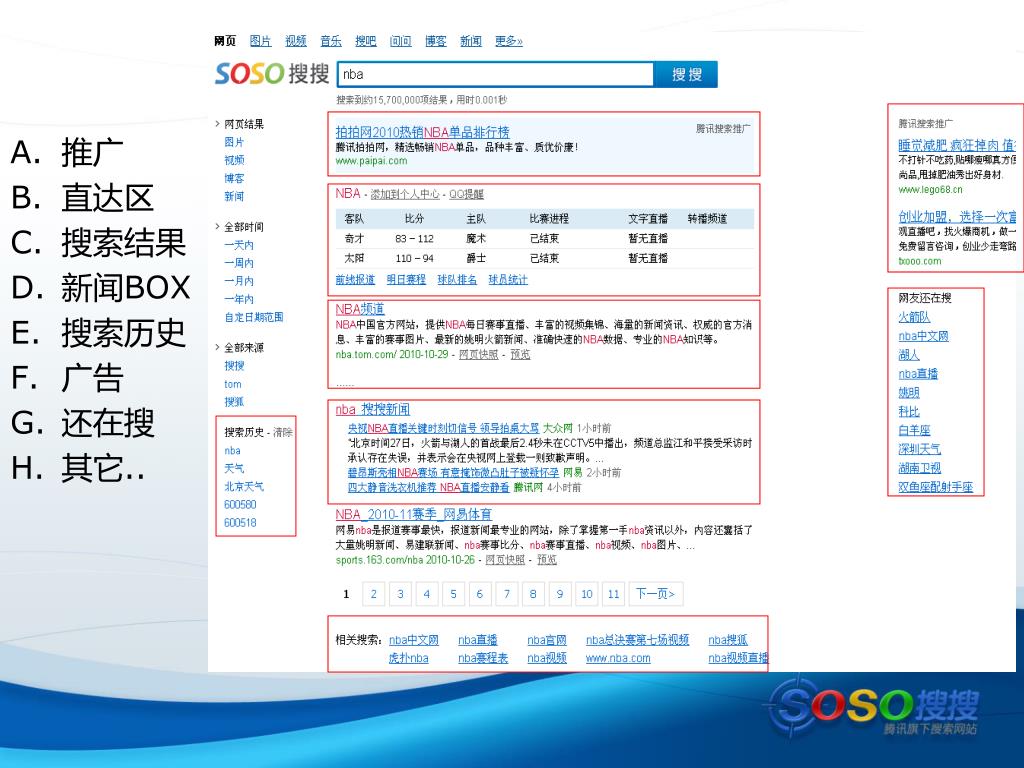Open 姚明 in 网友还在搜
1024x768 pixels.
pyautogui.click(x=909, y=392)
